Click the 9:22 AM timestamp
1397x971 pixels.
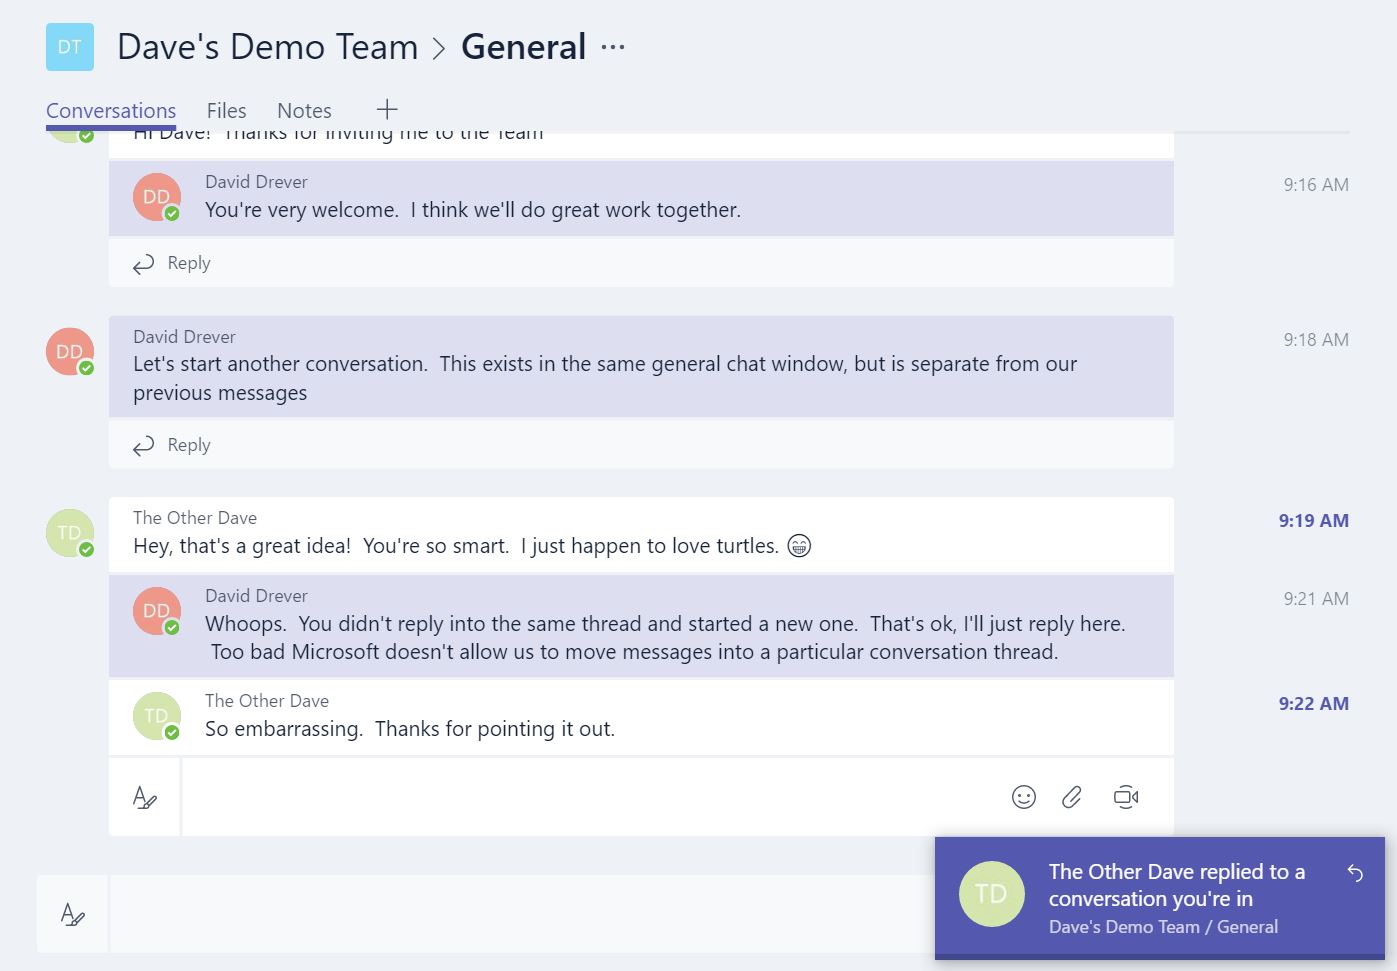click(1314, 704)
